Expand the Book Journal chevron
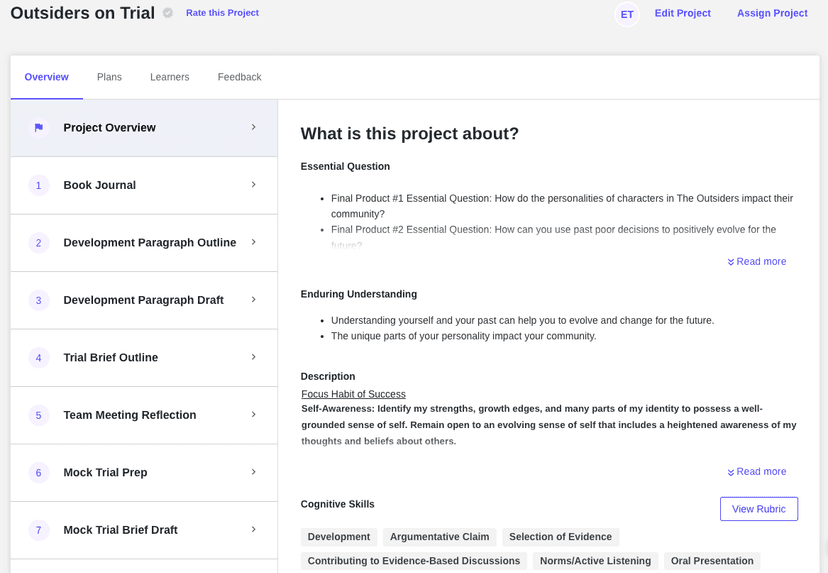This screenshot has height=573, width=828. [253, 185]
